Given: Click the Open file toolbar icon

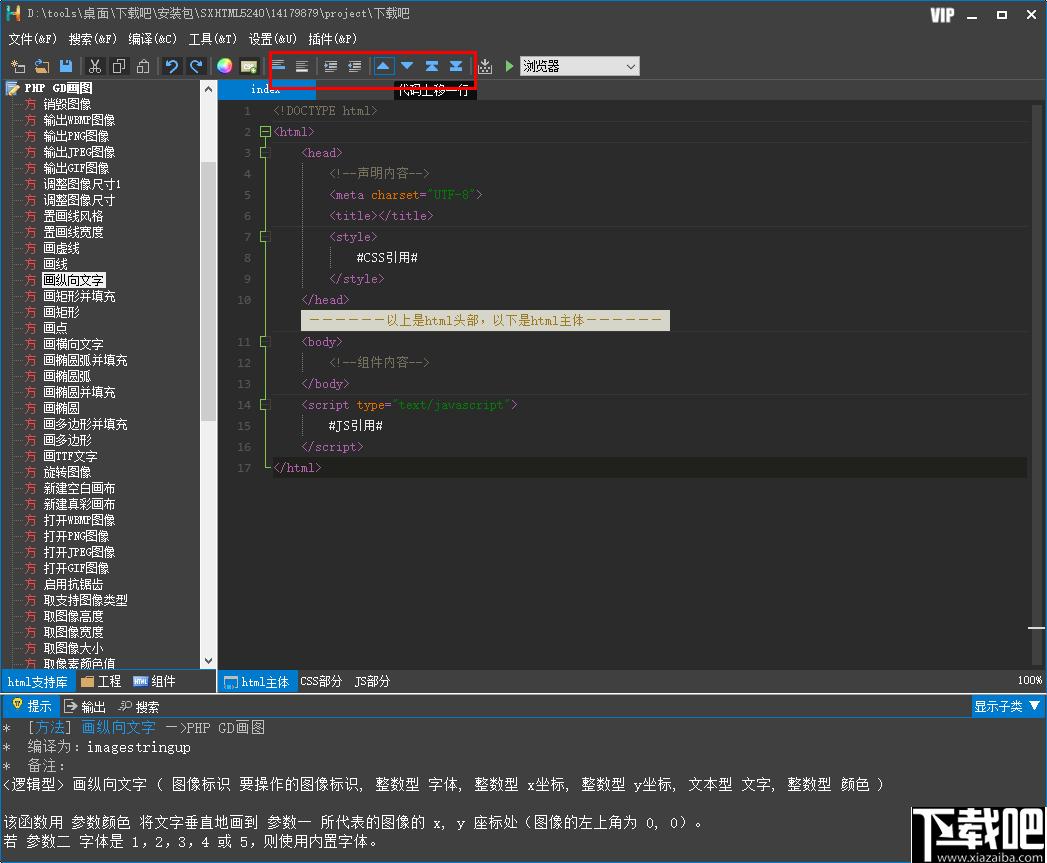Looking at the screenshot, I should [x=42, y=66].
